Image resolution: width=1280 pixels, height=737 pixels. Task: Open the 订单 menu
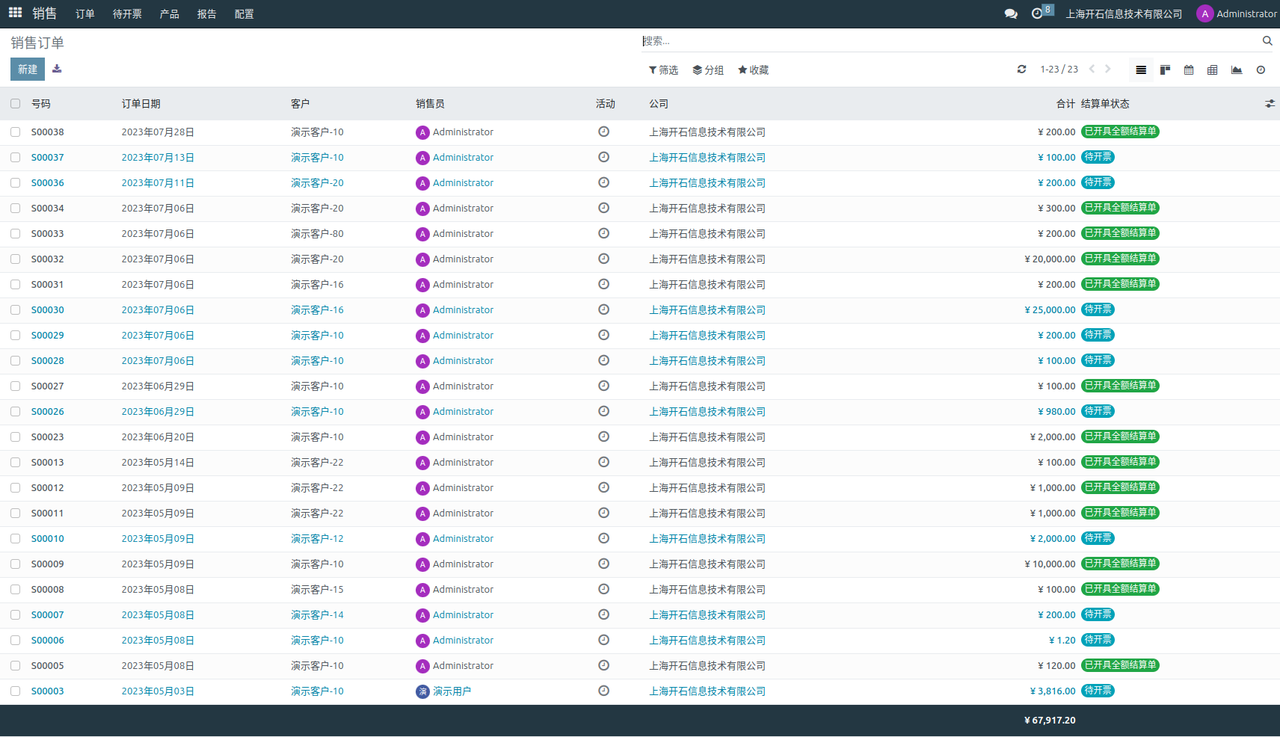[x=85, y=14]
